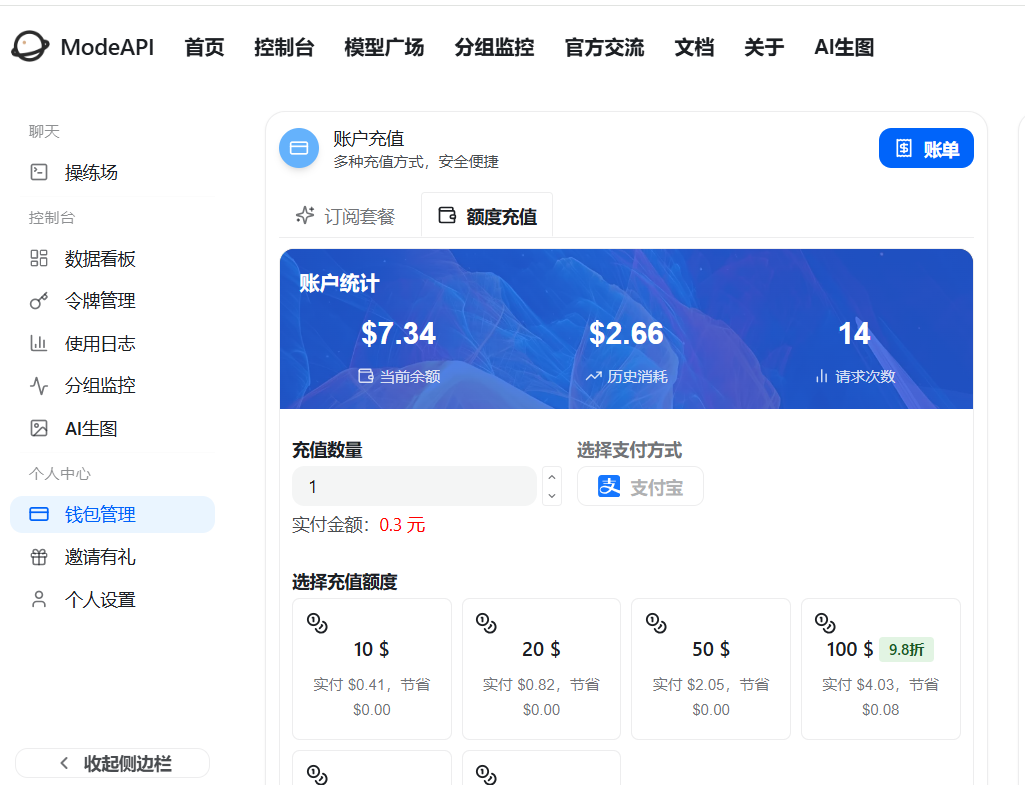
Task: Click the ModeAPI brand name text
Action: point(107,47)
